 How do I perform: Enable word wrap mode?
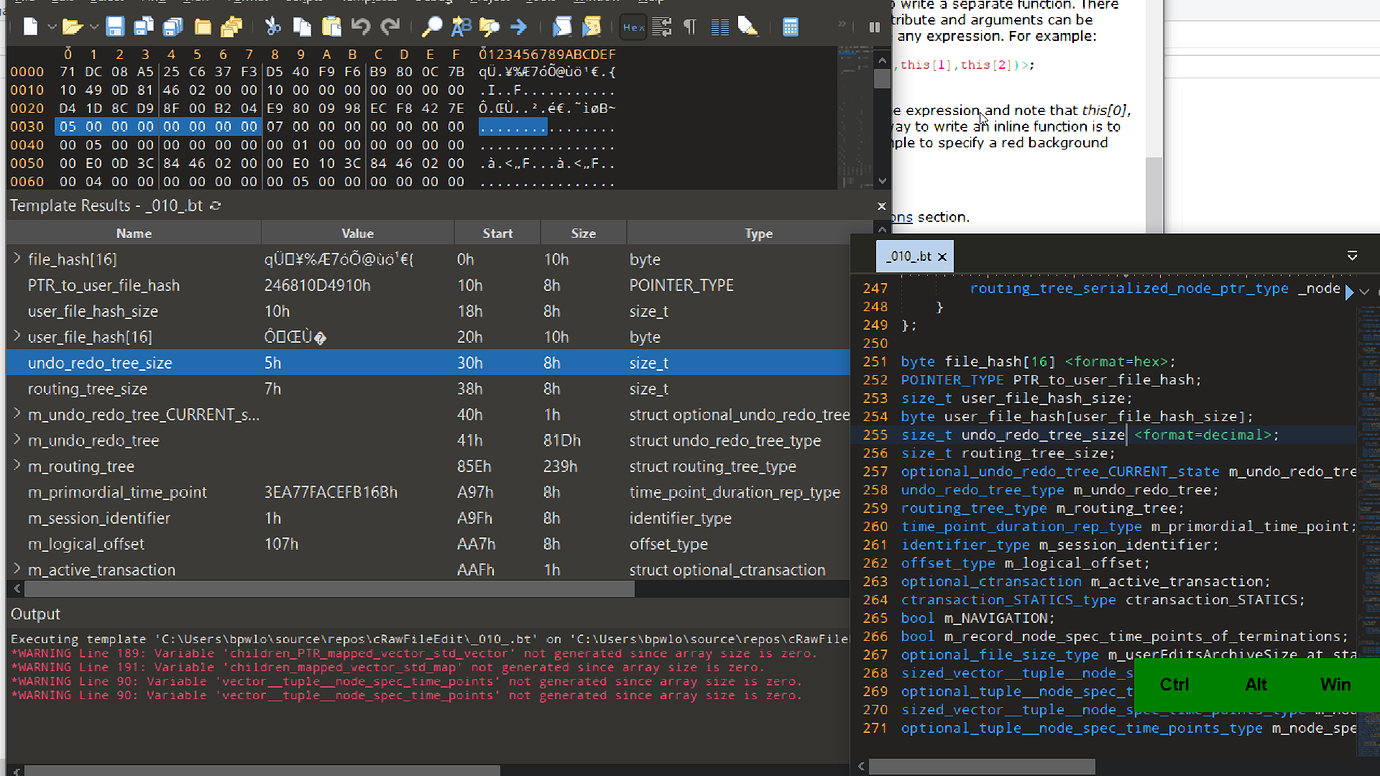[x=659, y=27]
